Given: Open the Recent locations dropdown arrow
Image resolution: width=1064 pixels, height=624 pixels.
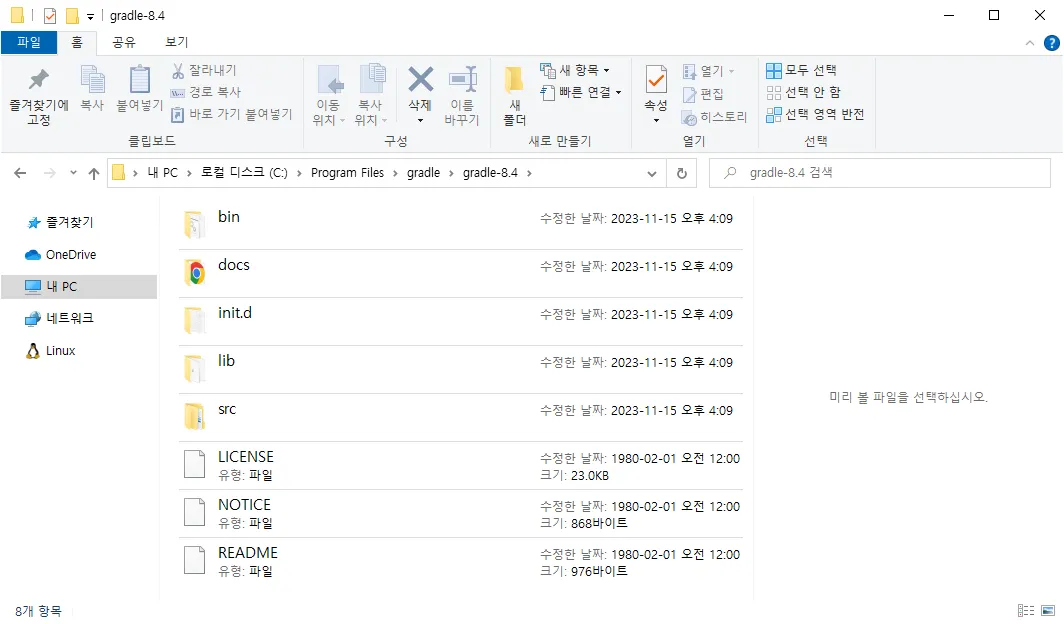Looking at the screenshot, I should point(73,173).
